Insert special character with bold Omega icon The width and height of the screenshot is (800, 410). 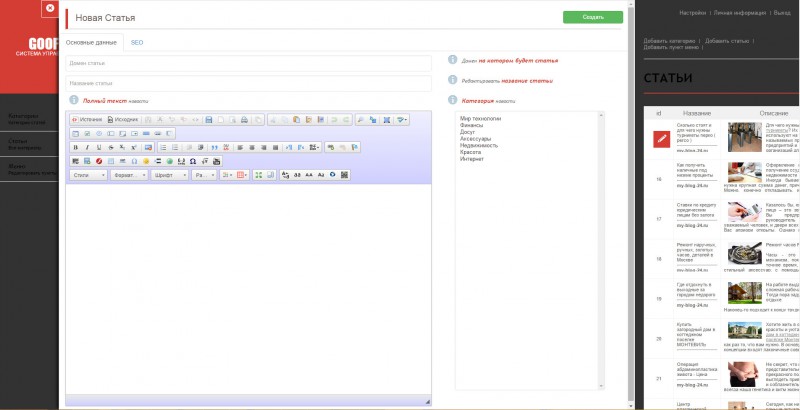(193, 161)
